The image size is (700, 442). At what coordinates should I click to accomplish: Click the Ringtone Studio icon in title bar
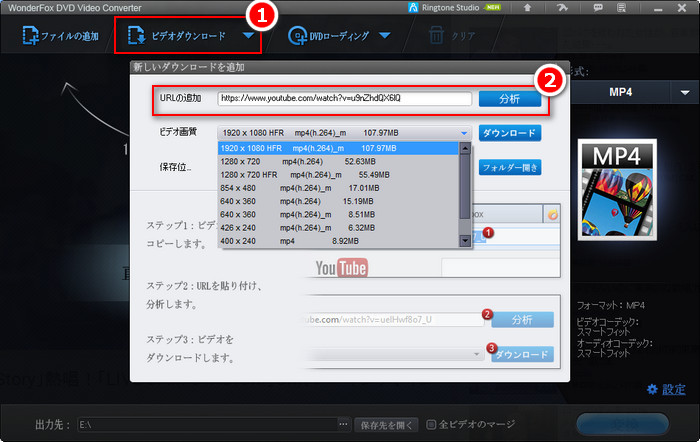[415, 8]
